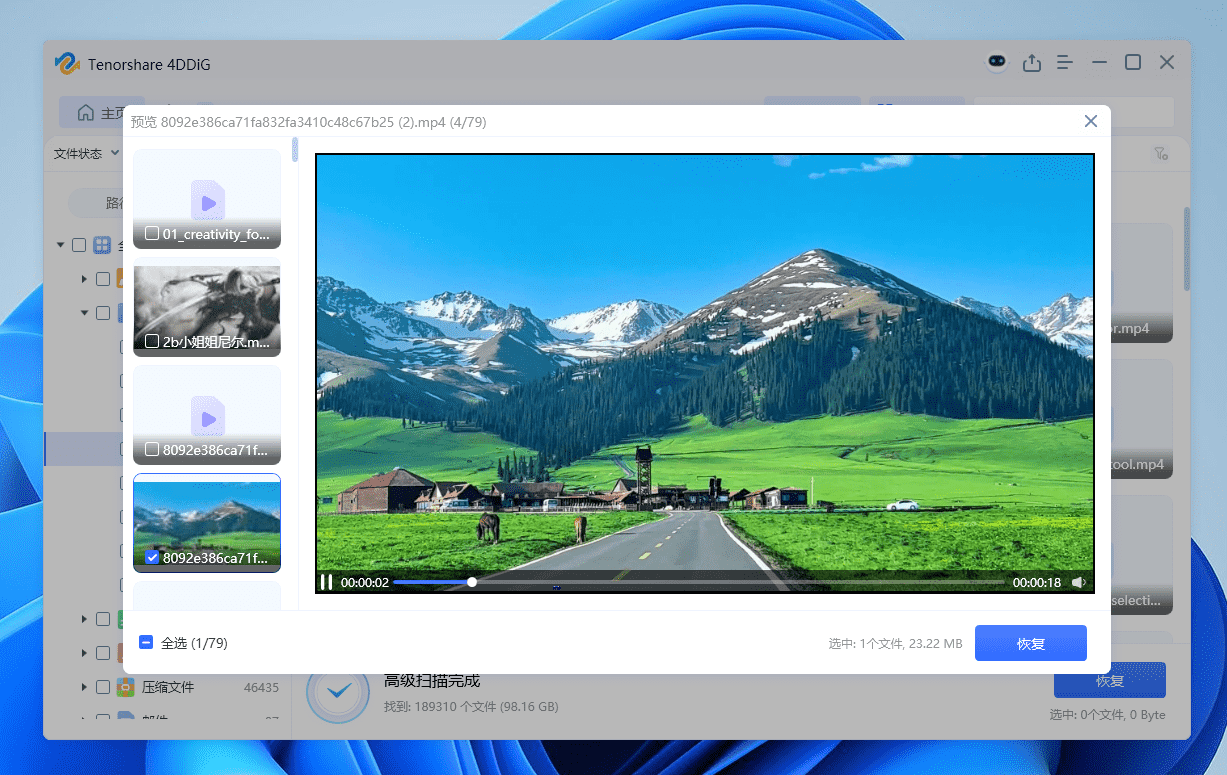Click the Tenorshare 4DDiG logo icon
Image resolution: width=1227 pixels, height=775 pixels.
coord(66,63)
